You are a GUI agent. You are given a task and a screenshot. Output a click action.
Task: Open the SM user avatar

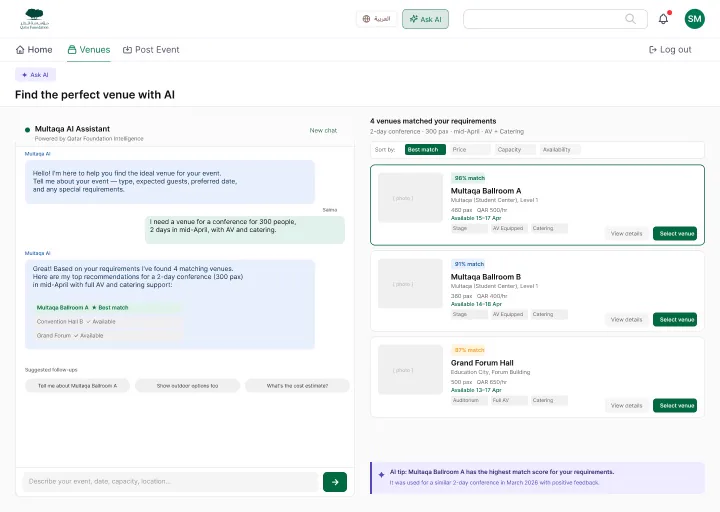pyautogui.click(x=694, y=19)
